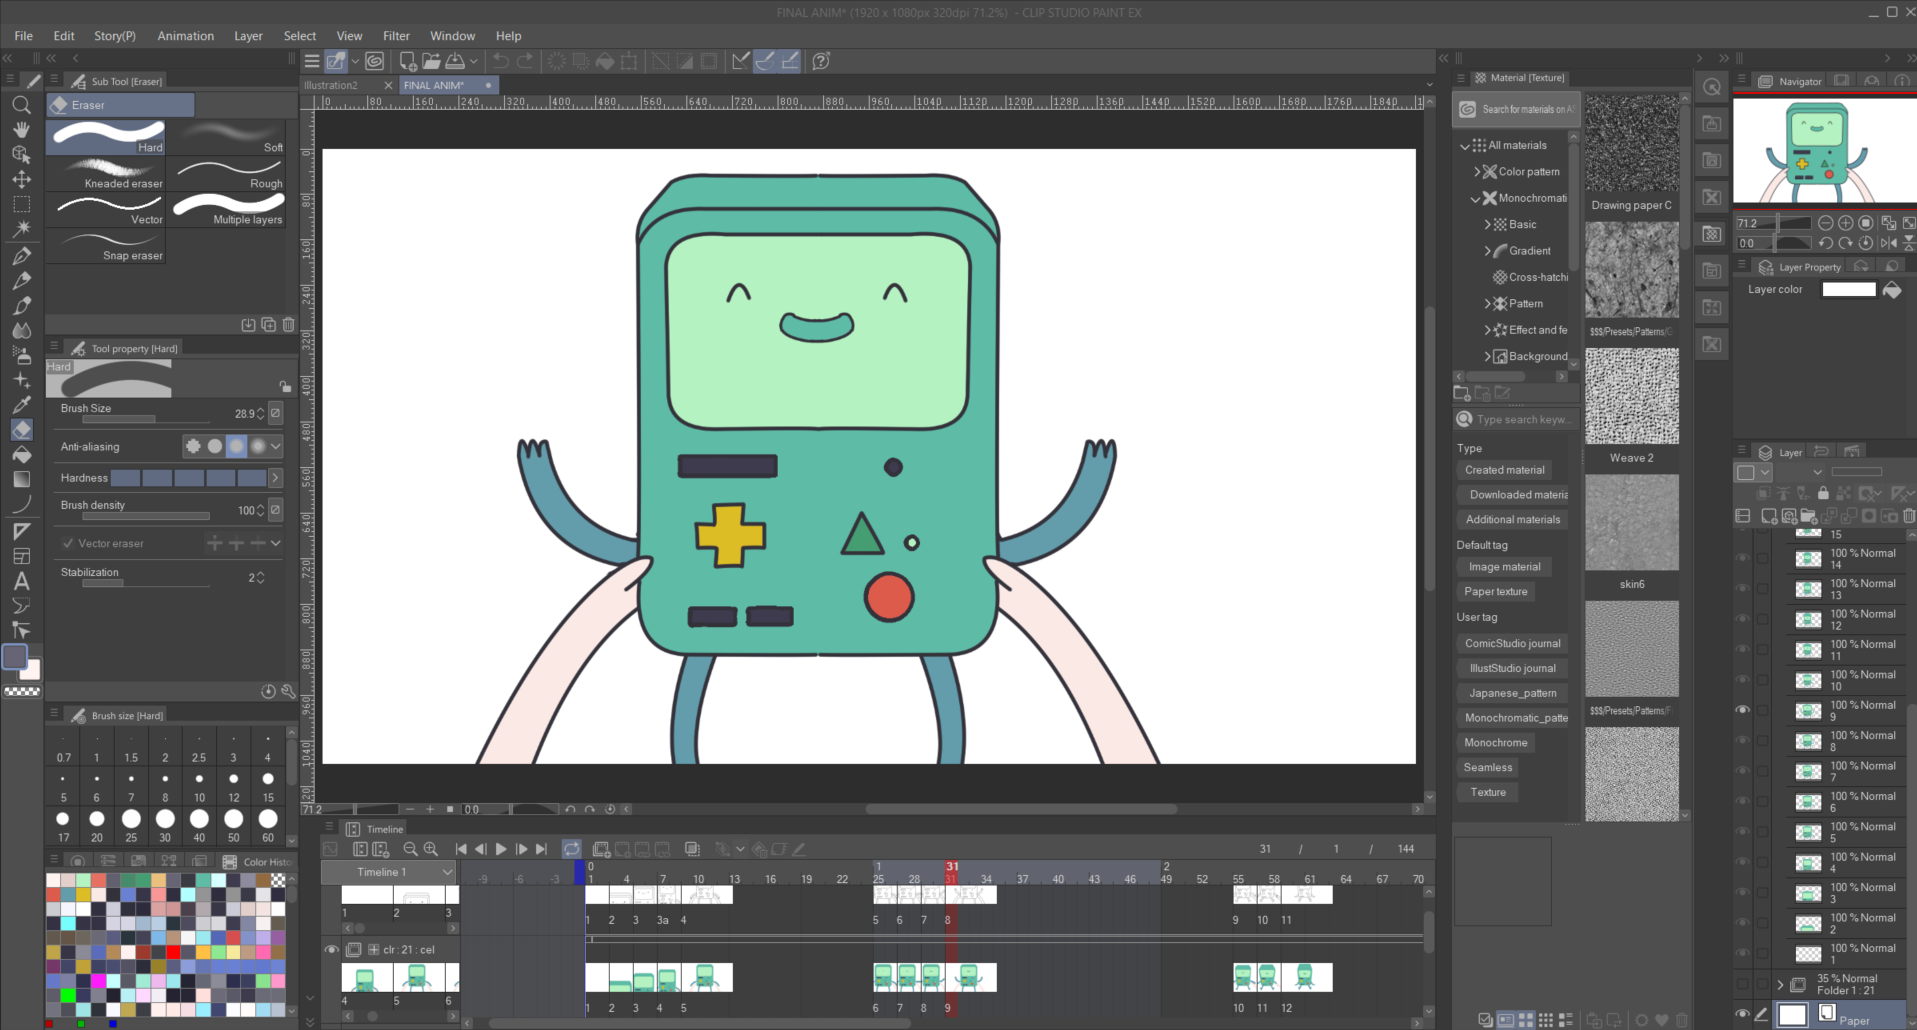Viewport: 1917px width, 1030px height.
Task: Expand the Hardness settings arrow
Action: (x=276, y=478)
